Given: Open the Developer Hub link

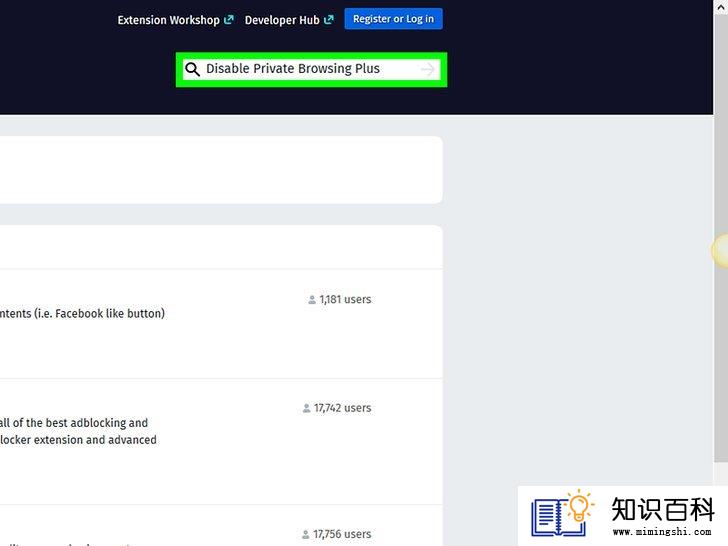Looking at the screenshot, I should (289, 20).
